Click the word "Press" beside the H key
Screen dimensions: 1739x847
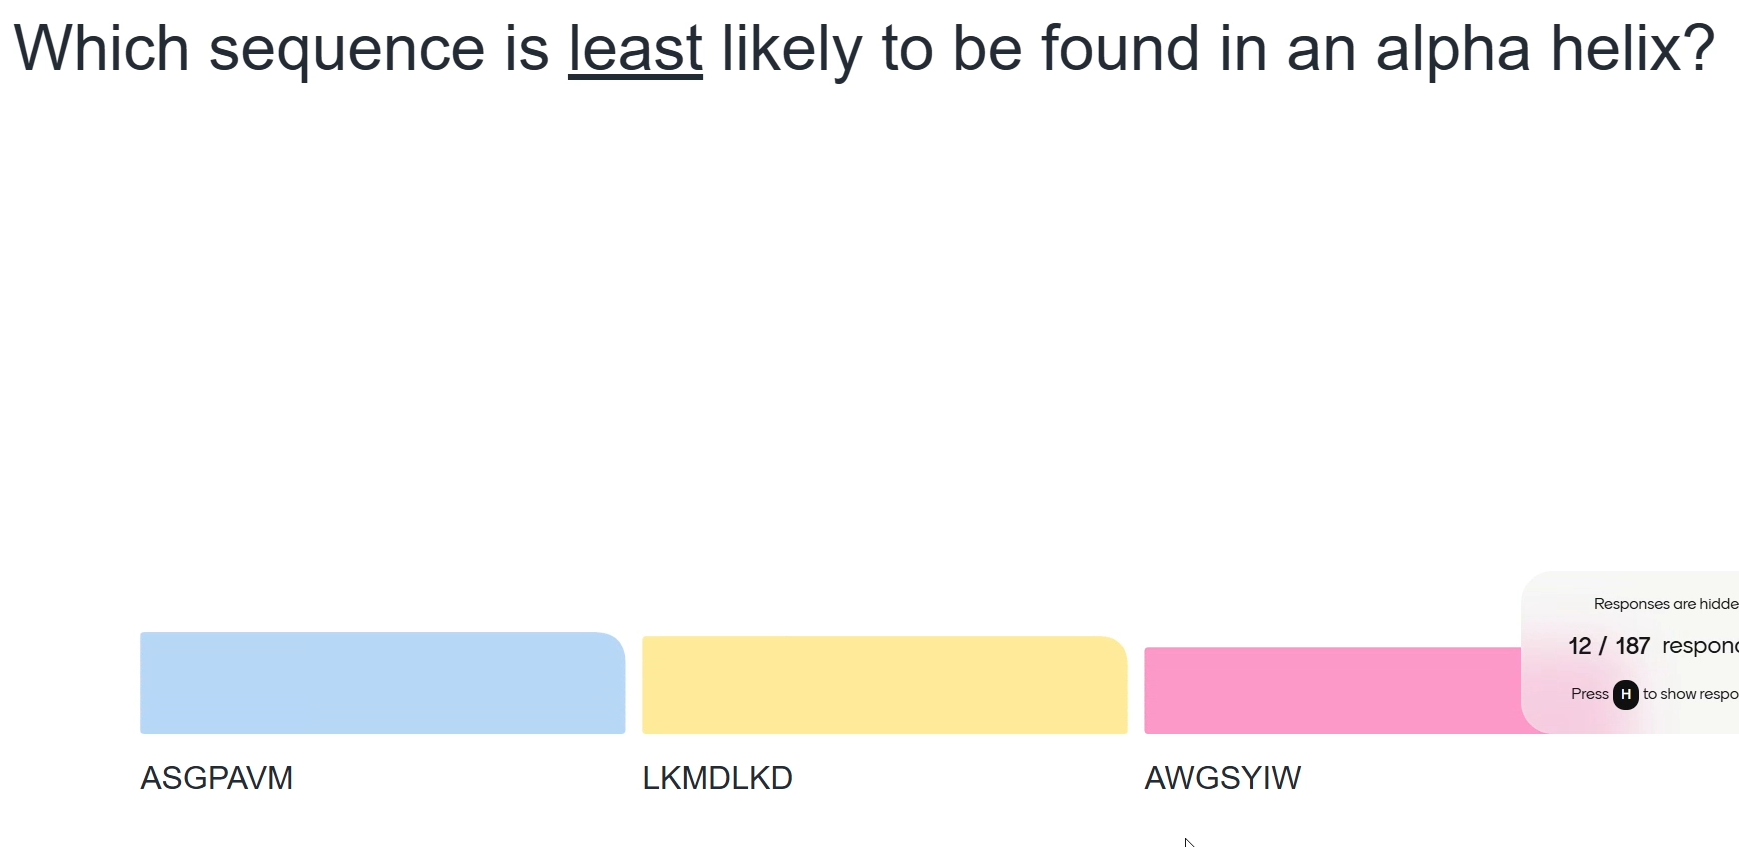(x=1589, y=694)
